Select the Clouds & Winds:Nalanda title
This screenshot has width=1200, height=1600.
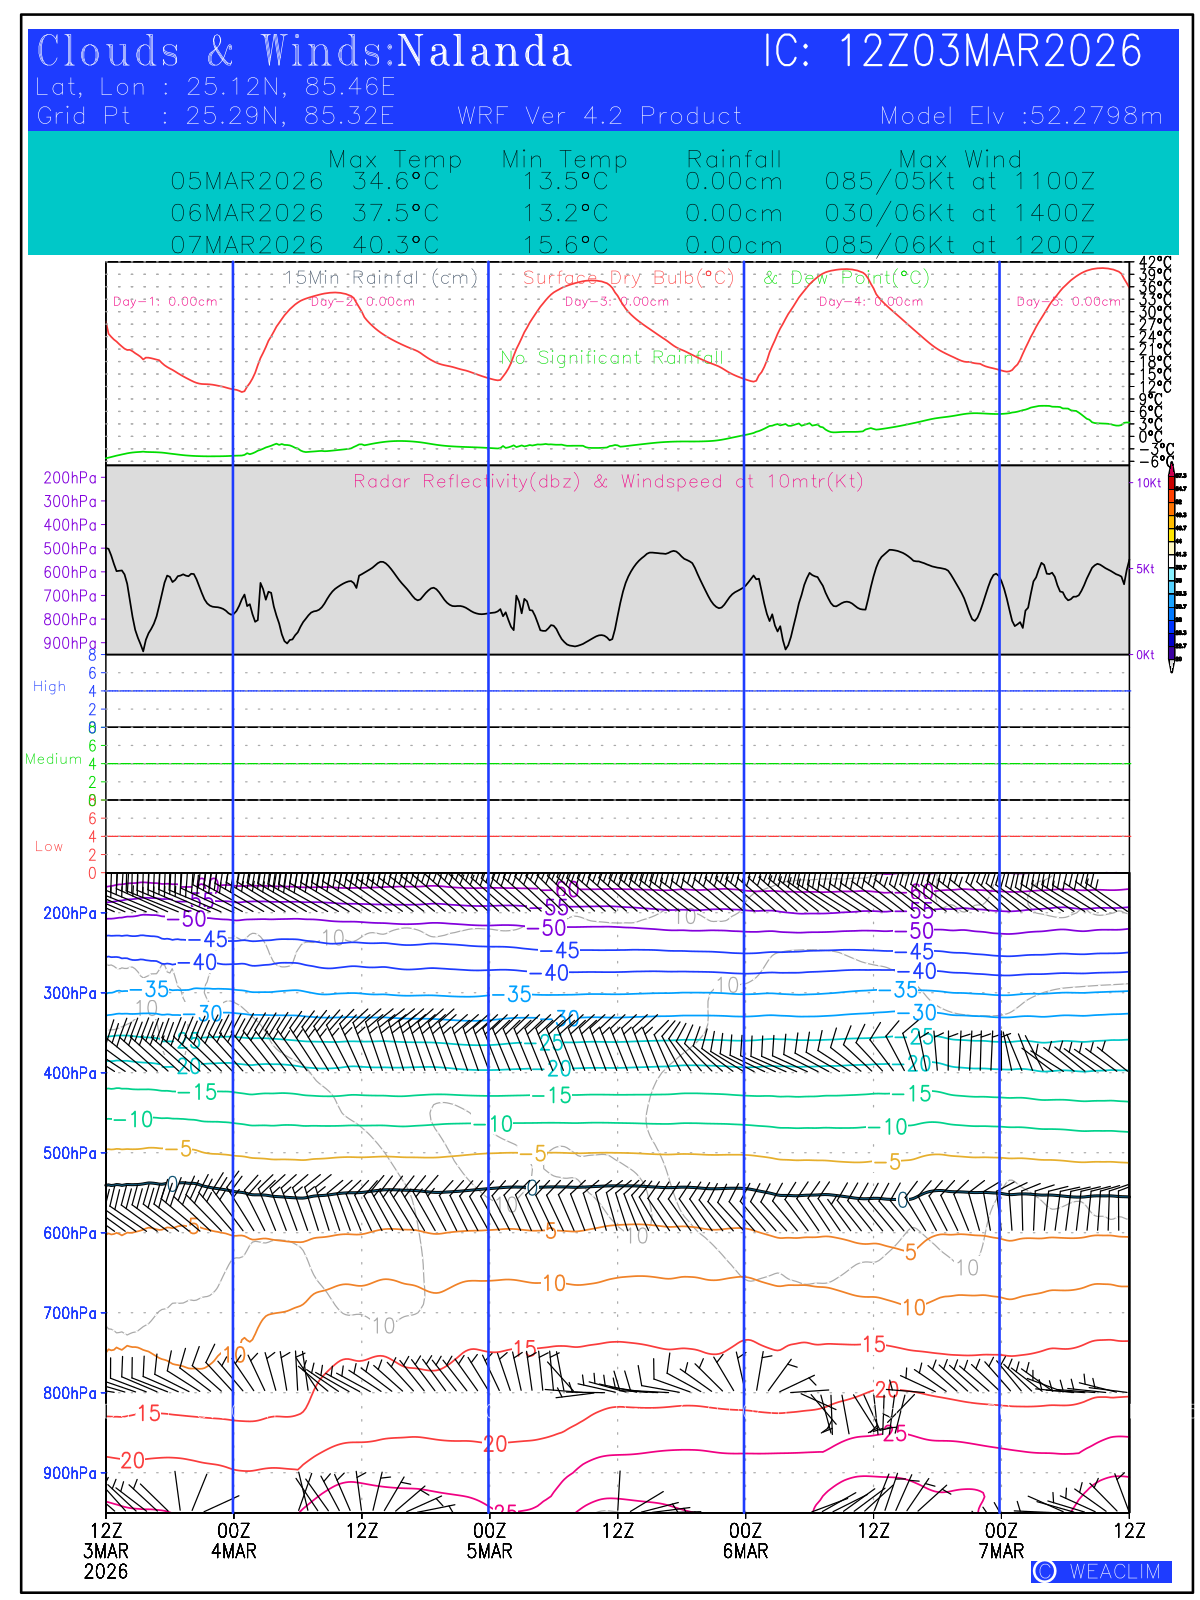pyautogui.click(x=304, y=52)
